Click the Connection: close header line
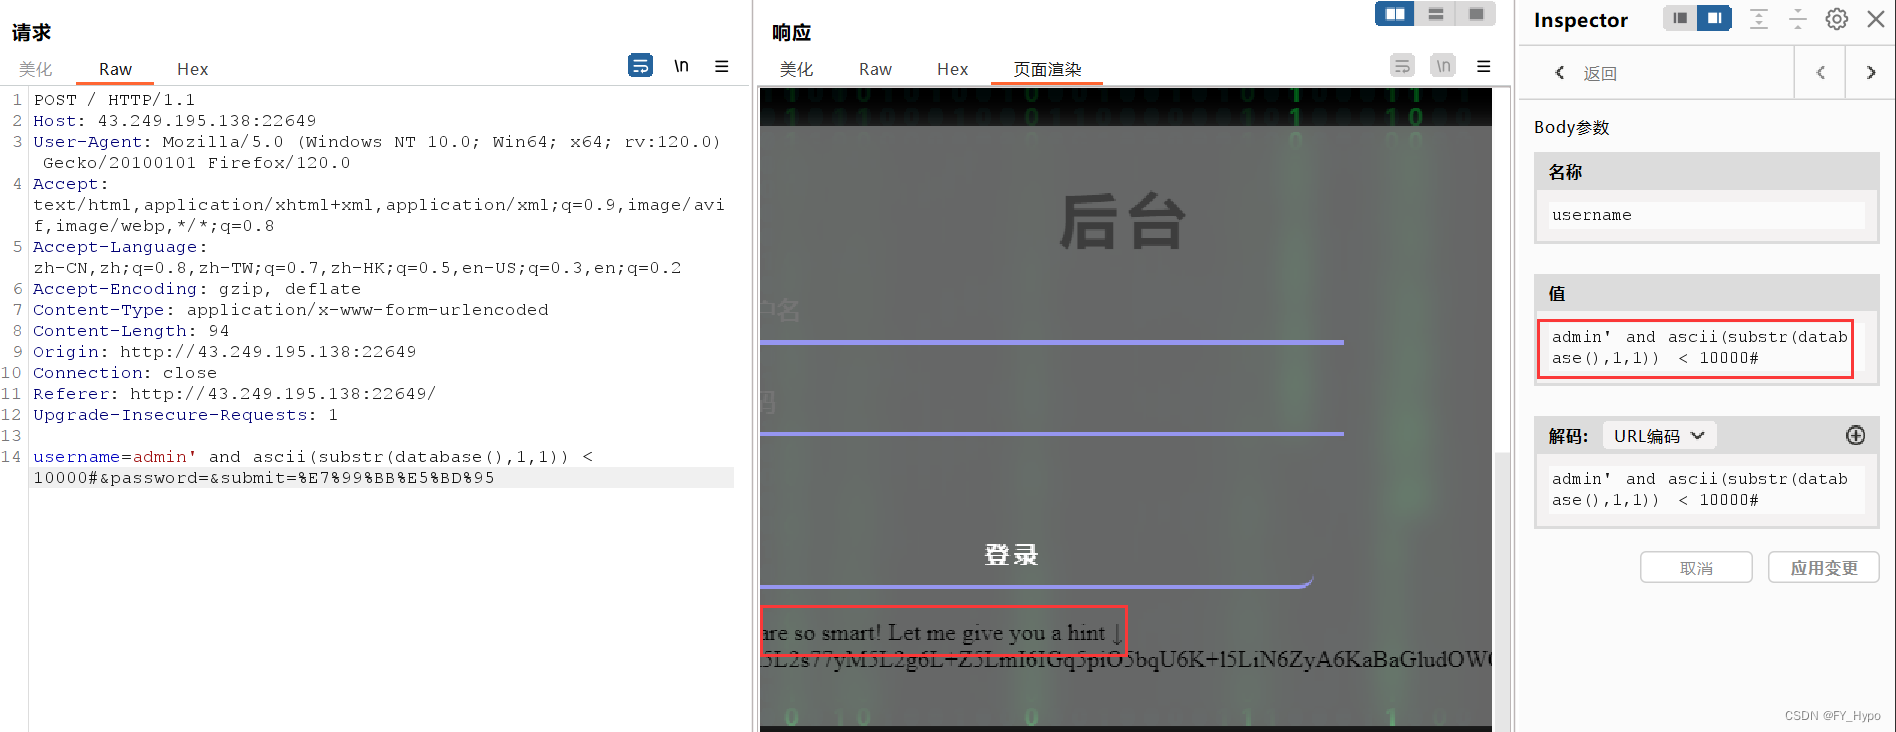 (x=125, y=373)
